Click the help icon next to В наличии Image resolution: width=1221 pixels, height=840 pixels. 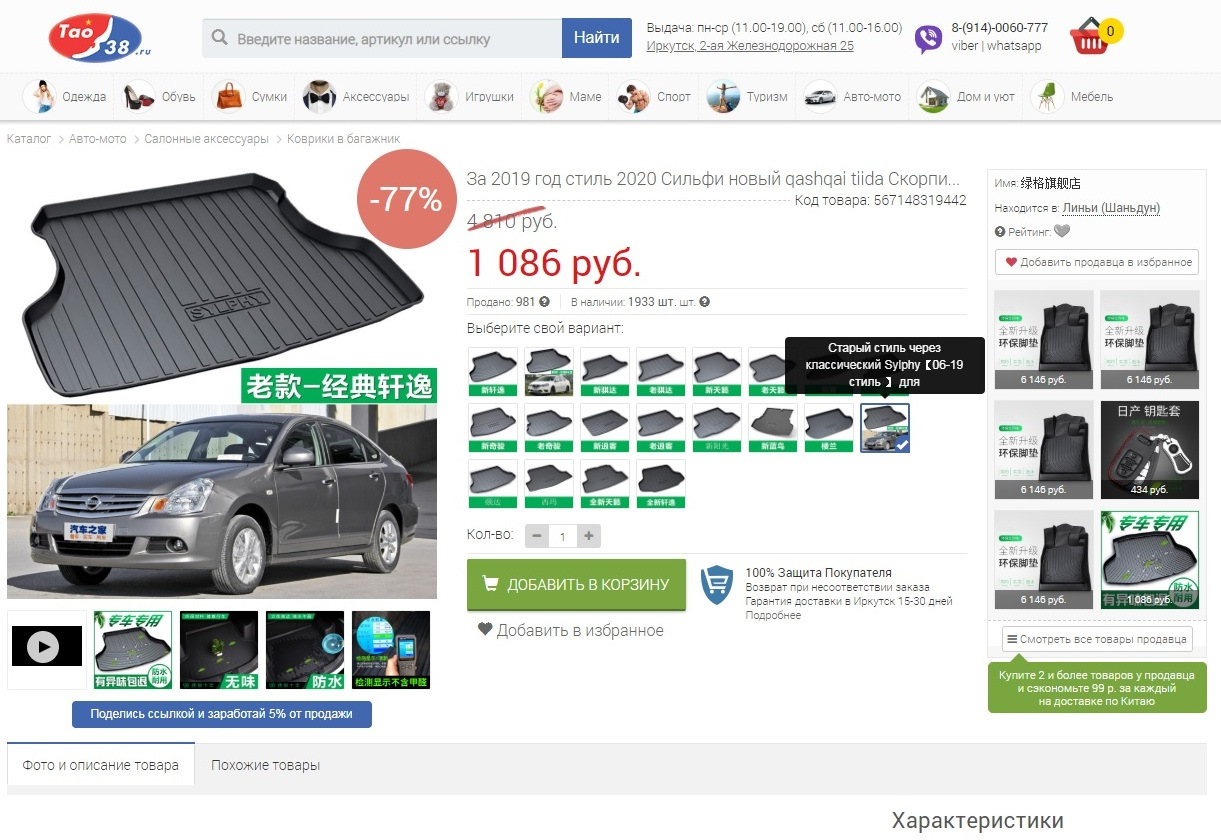click(x=705, y=302)
